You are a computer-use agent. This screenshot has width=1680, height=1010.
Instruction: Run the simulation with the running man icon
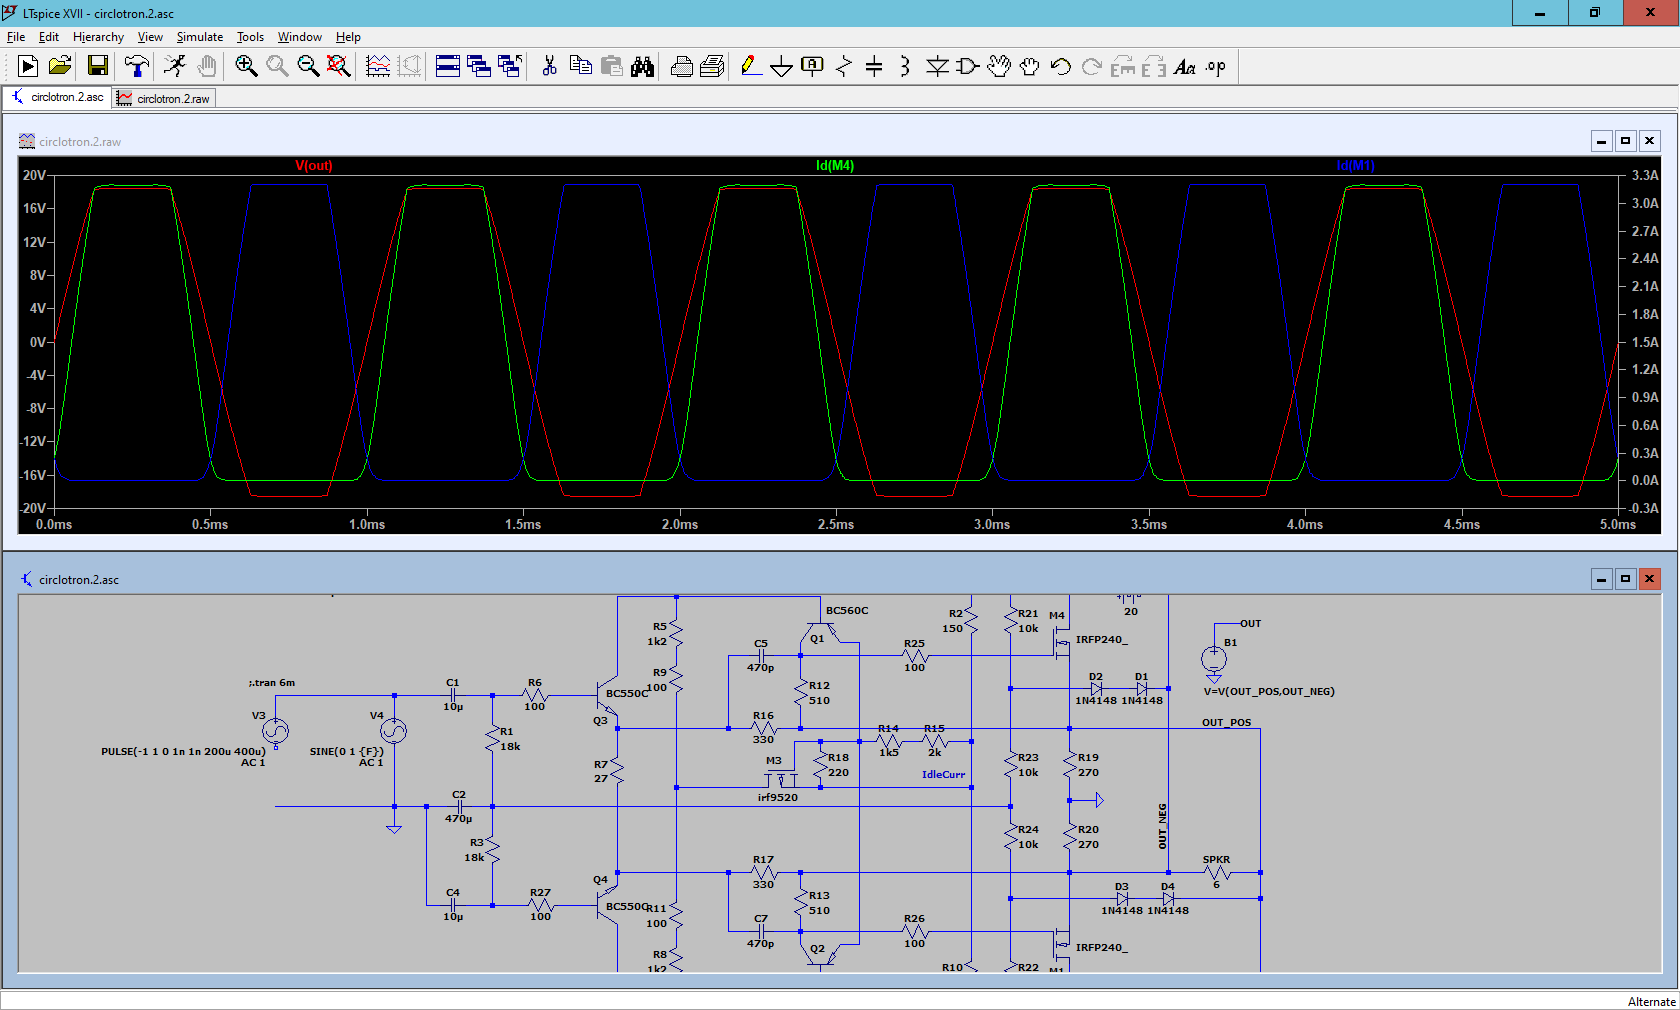175,66
